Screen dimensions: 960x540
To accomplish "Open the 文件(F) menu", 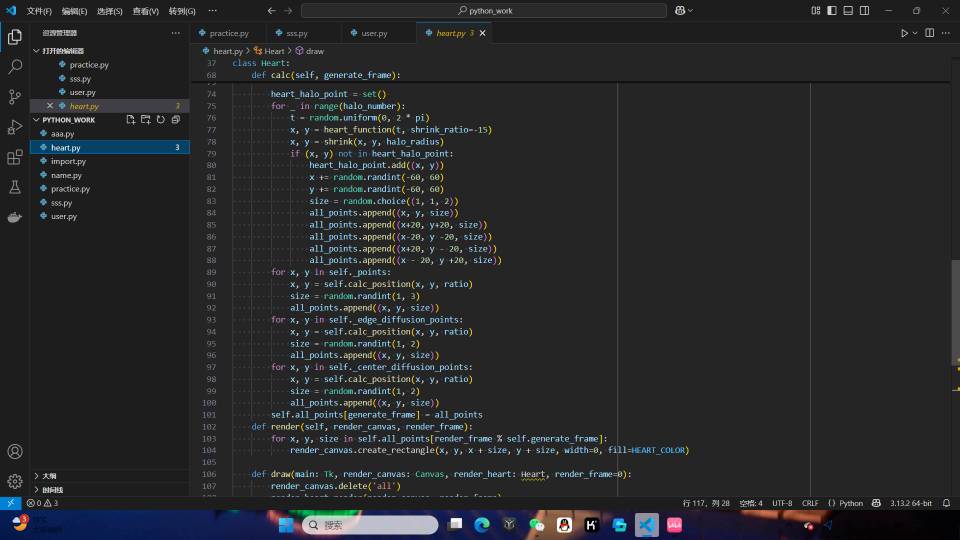I will pyautogui.click(x=39, y=11).
